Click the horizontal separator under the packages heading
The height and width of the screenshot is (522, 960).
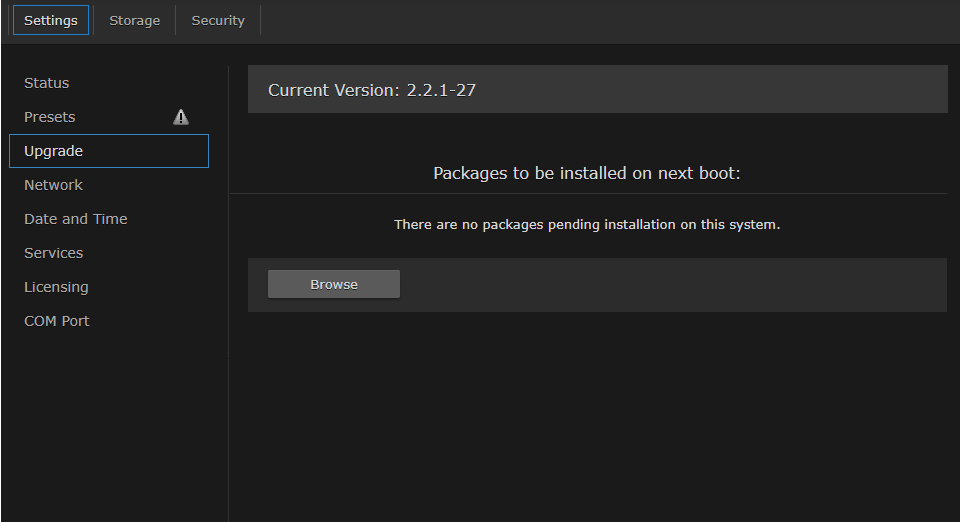[587, 193]
